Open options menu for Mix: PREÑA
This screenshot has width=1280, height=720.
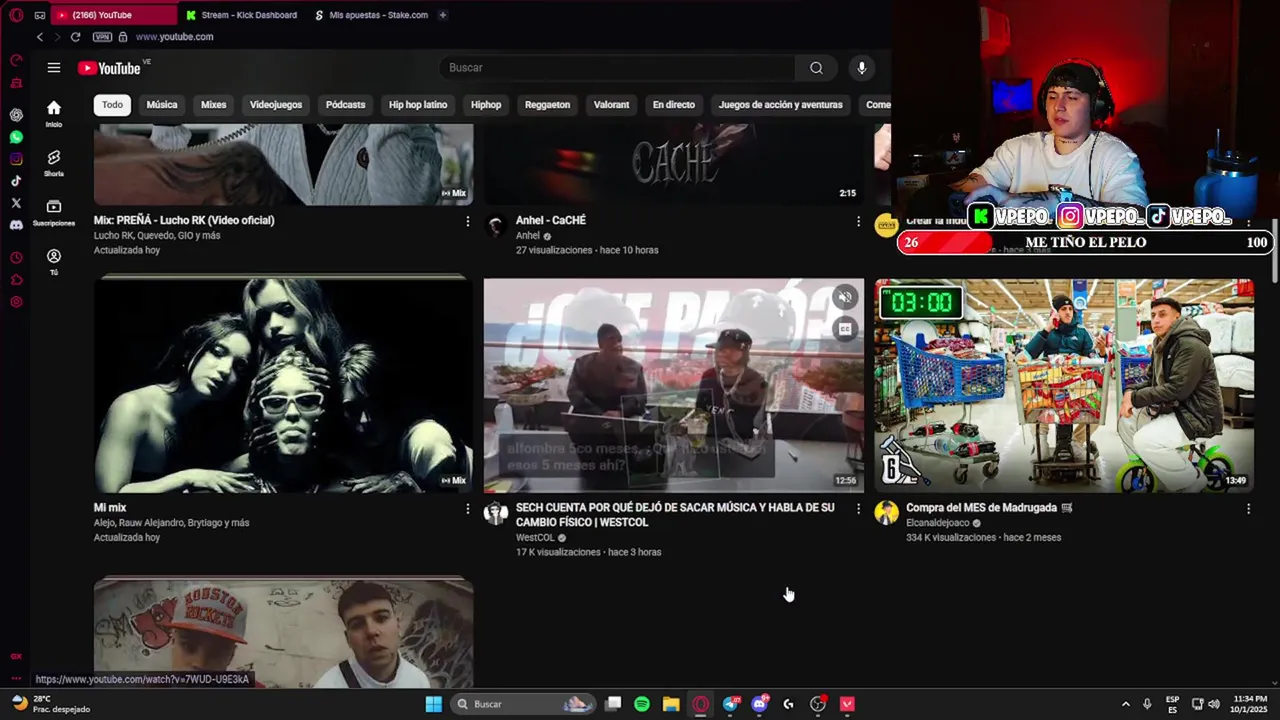[467, 221]
